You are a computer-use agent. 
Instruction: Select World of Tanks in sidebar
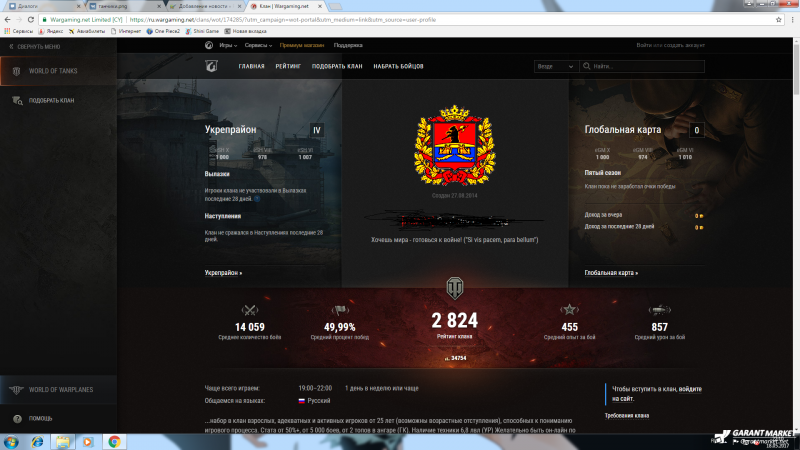pos(58,71)
